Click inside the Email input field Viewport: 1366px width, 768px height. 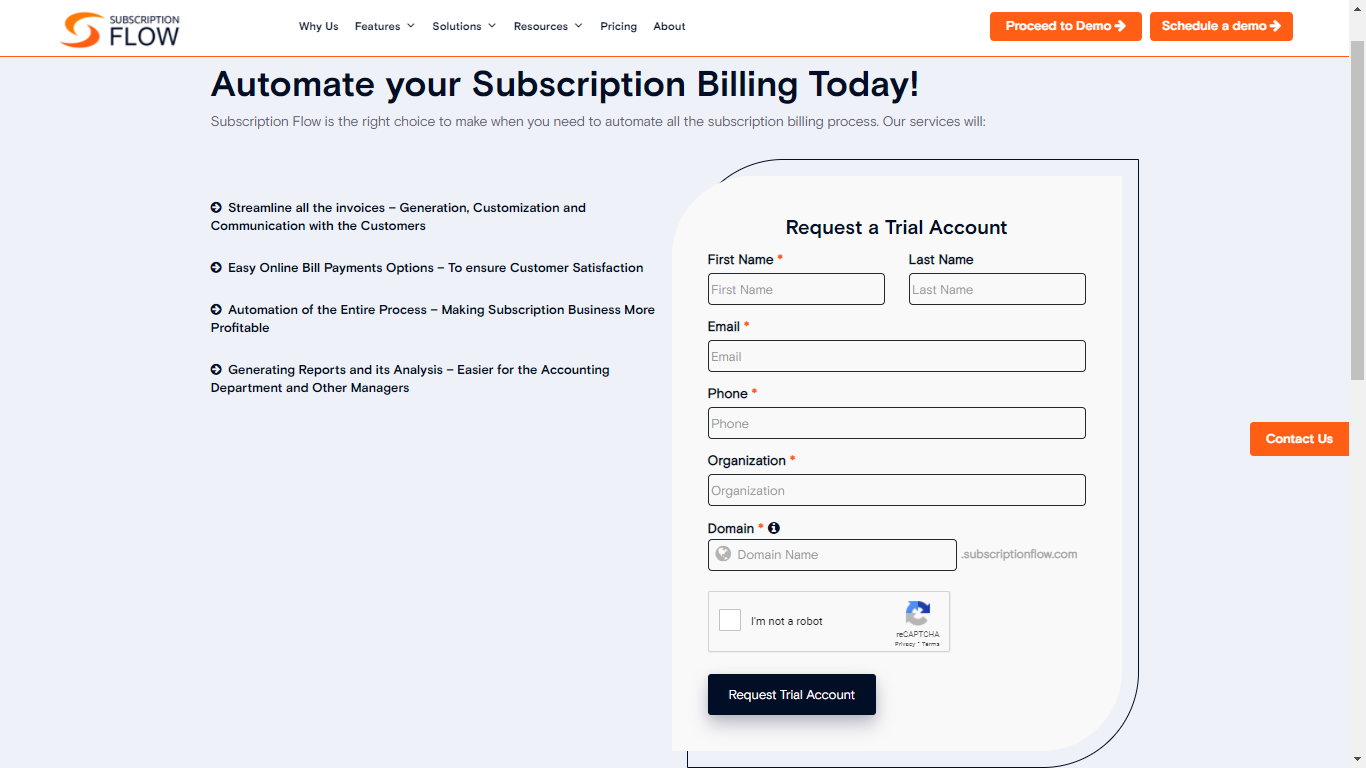point(896,356)
